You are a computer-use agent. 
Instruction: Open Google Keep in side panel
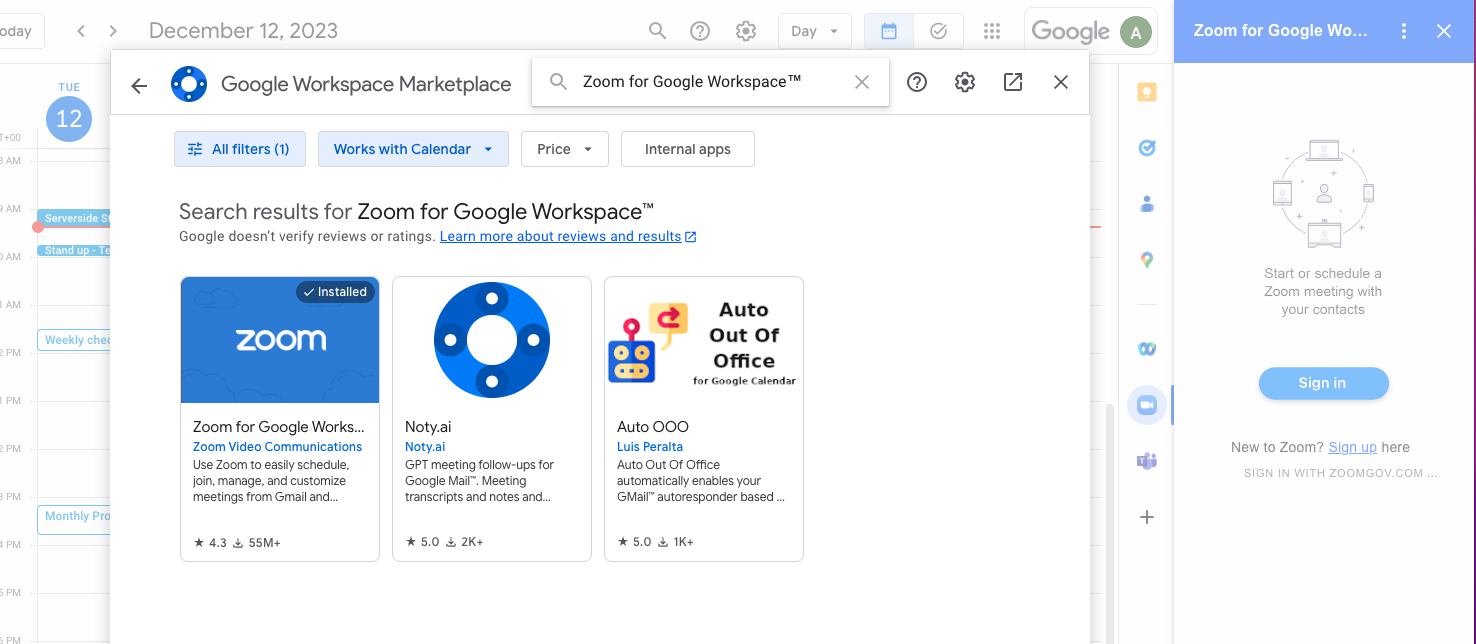point(1147,92)
